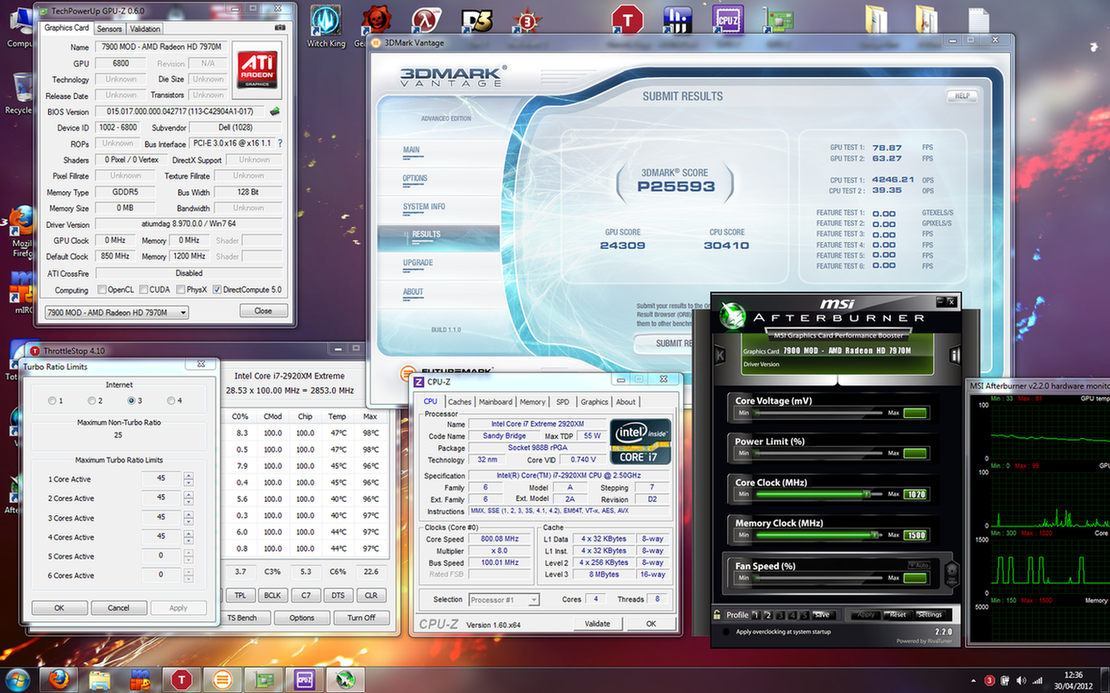
Task: Open the Half-Life lambda desktop shortcut
Action: [425, 21]
